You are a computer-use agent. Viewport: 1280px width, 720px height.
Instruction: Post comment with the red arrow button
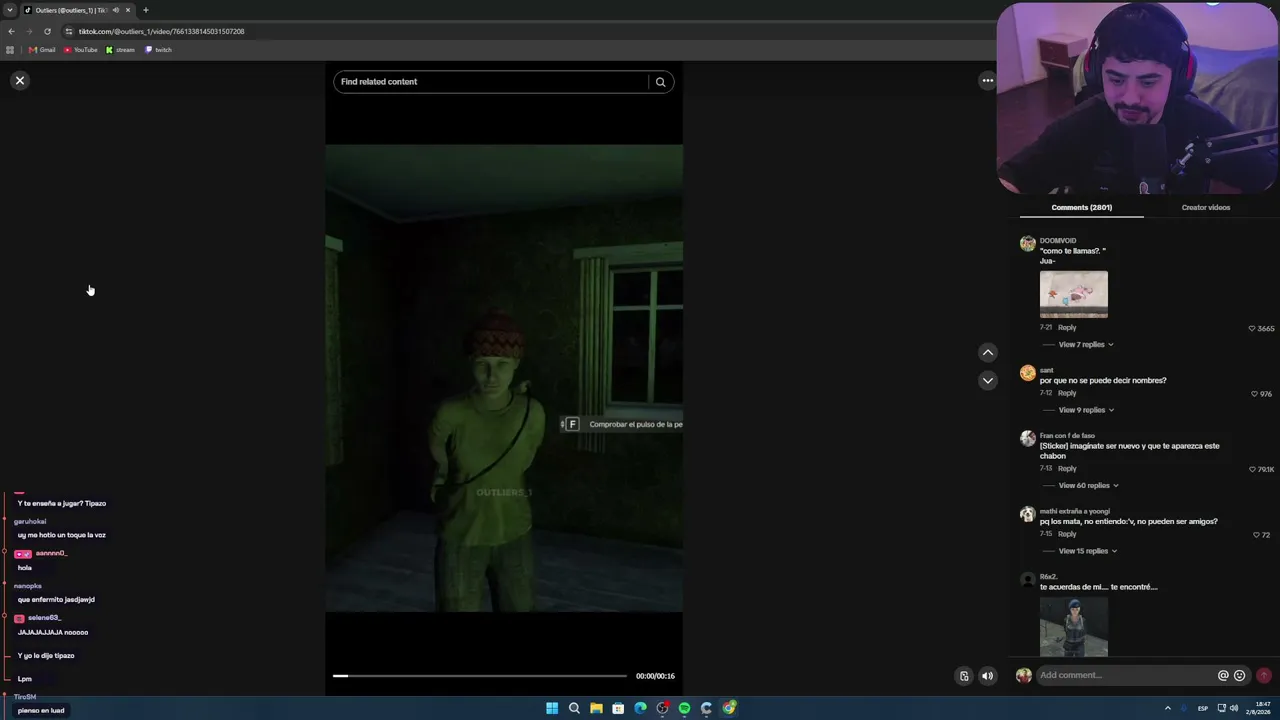[1264, 675]
